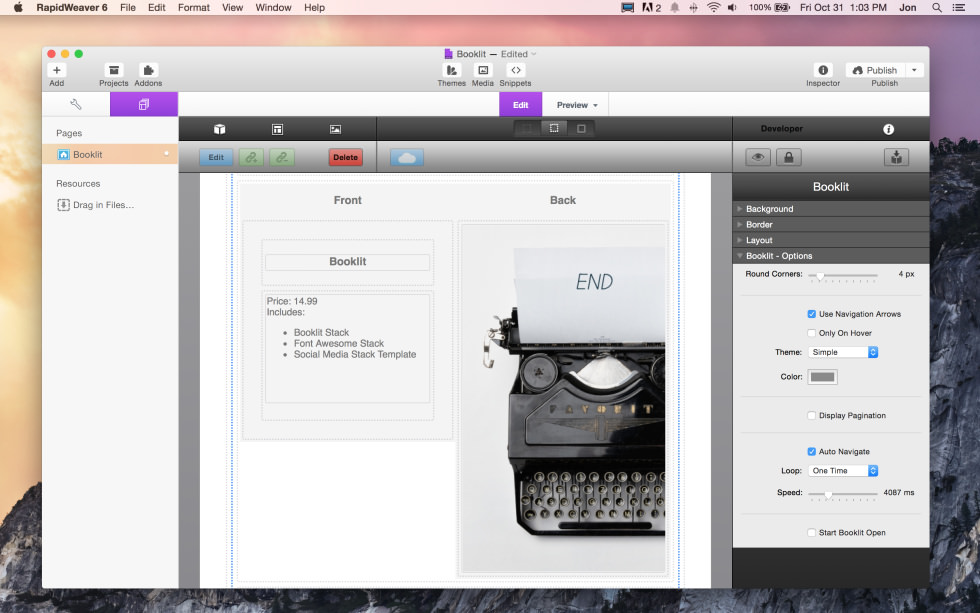
Task: Open the document title Edited dropdown
Action: (x=519, y=54)
